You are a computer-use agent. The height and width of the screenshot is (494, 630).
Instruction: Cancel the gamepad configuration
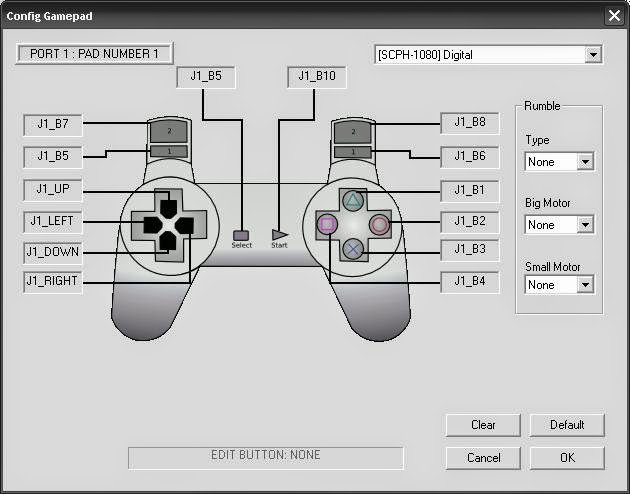click(483, 458)
